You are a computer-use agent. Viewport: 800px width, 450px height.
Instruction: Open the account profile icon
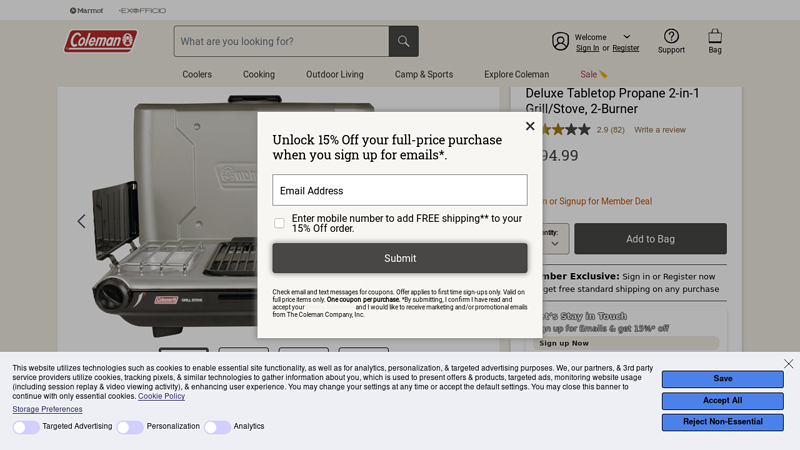(x=560, y=41)
